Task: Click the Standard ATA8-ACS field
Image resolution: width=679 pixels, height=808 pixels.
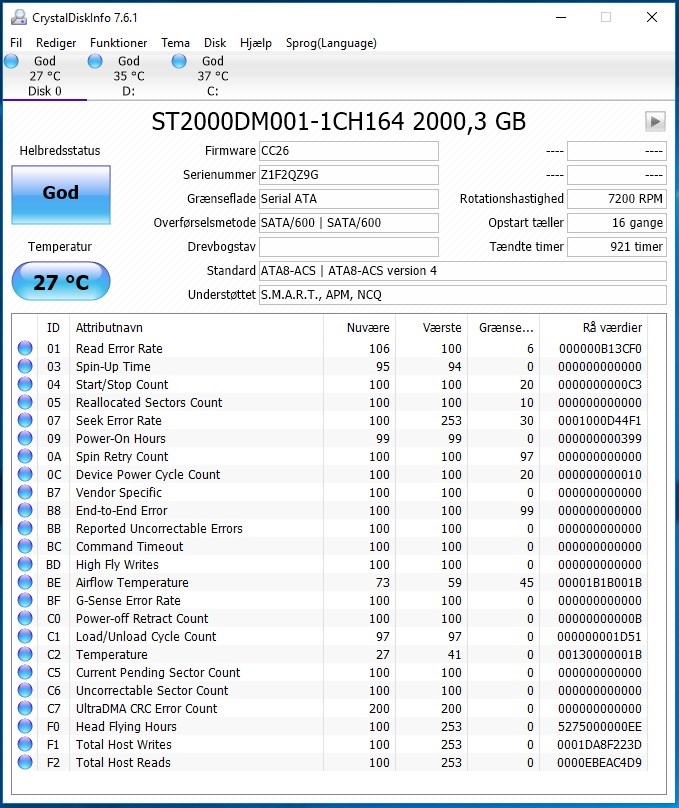Action: 463,271
